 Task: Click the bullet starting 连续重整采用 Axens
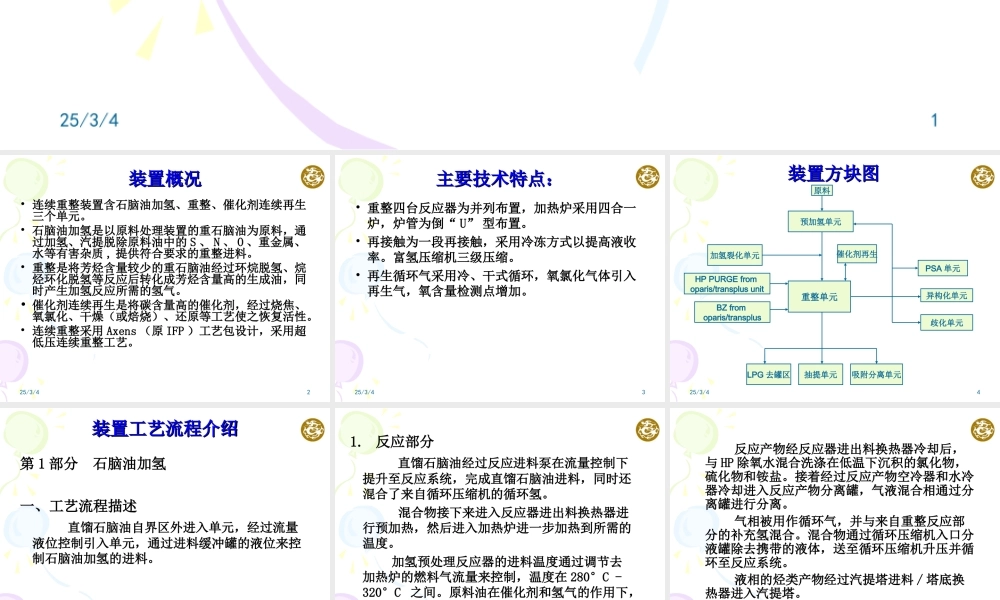tap(169, 336)
